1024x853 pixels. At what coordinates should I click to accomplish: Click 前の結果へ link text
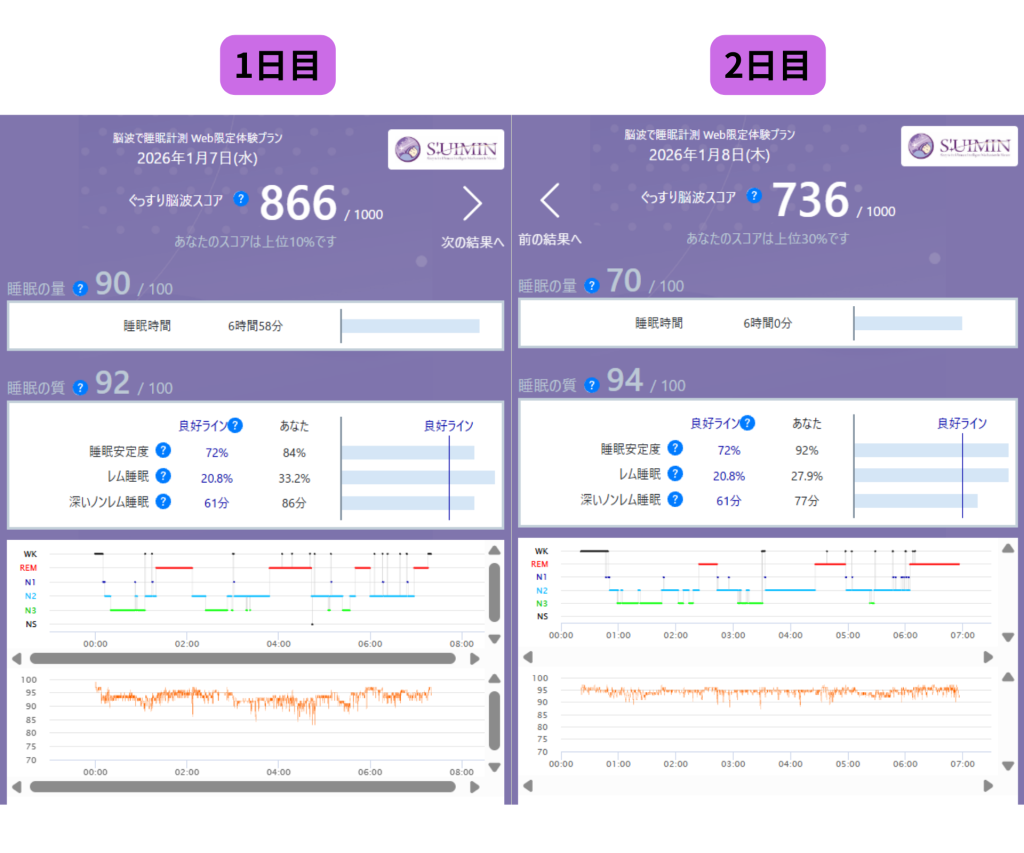click(x=550, y=240)
